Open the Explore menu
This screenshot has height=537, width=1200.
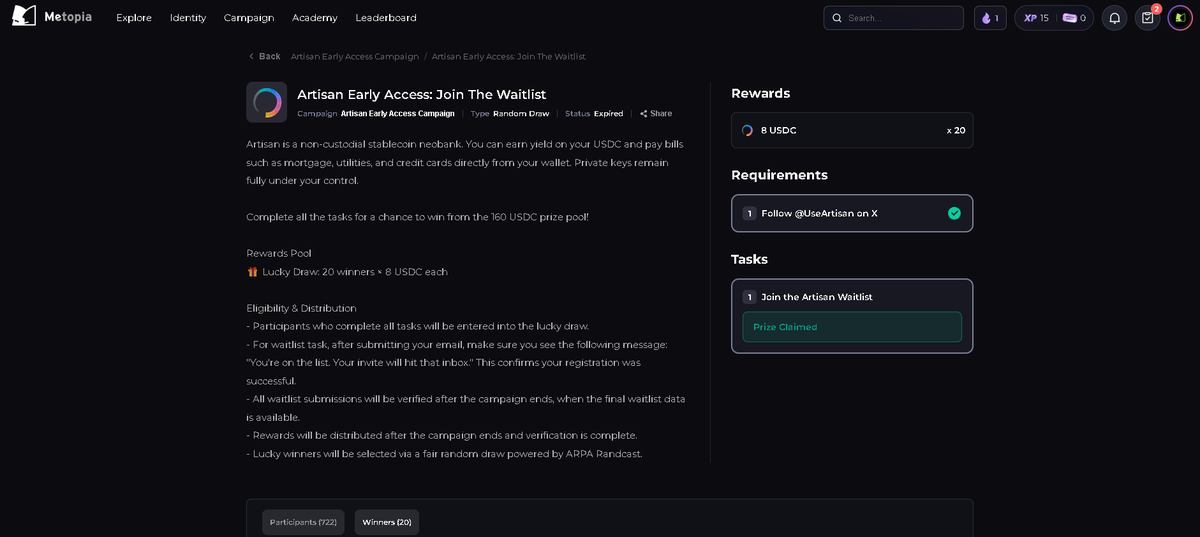[134, 18]
